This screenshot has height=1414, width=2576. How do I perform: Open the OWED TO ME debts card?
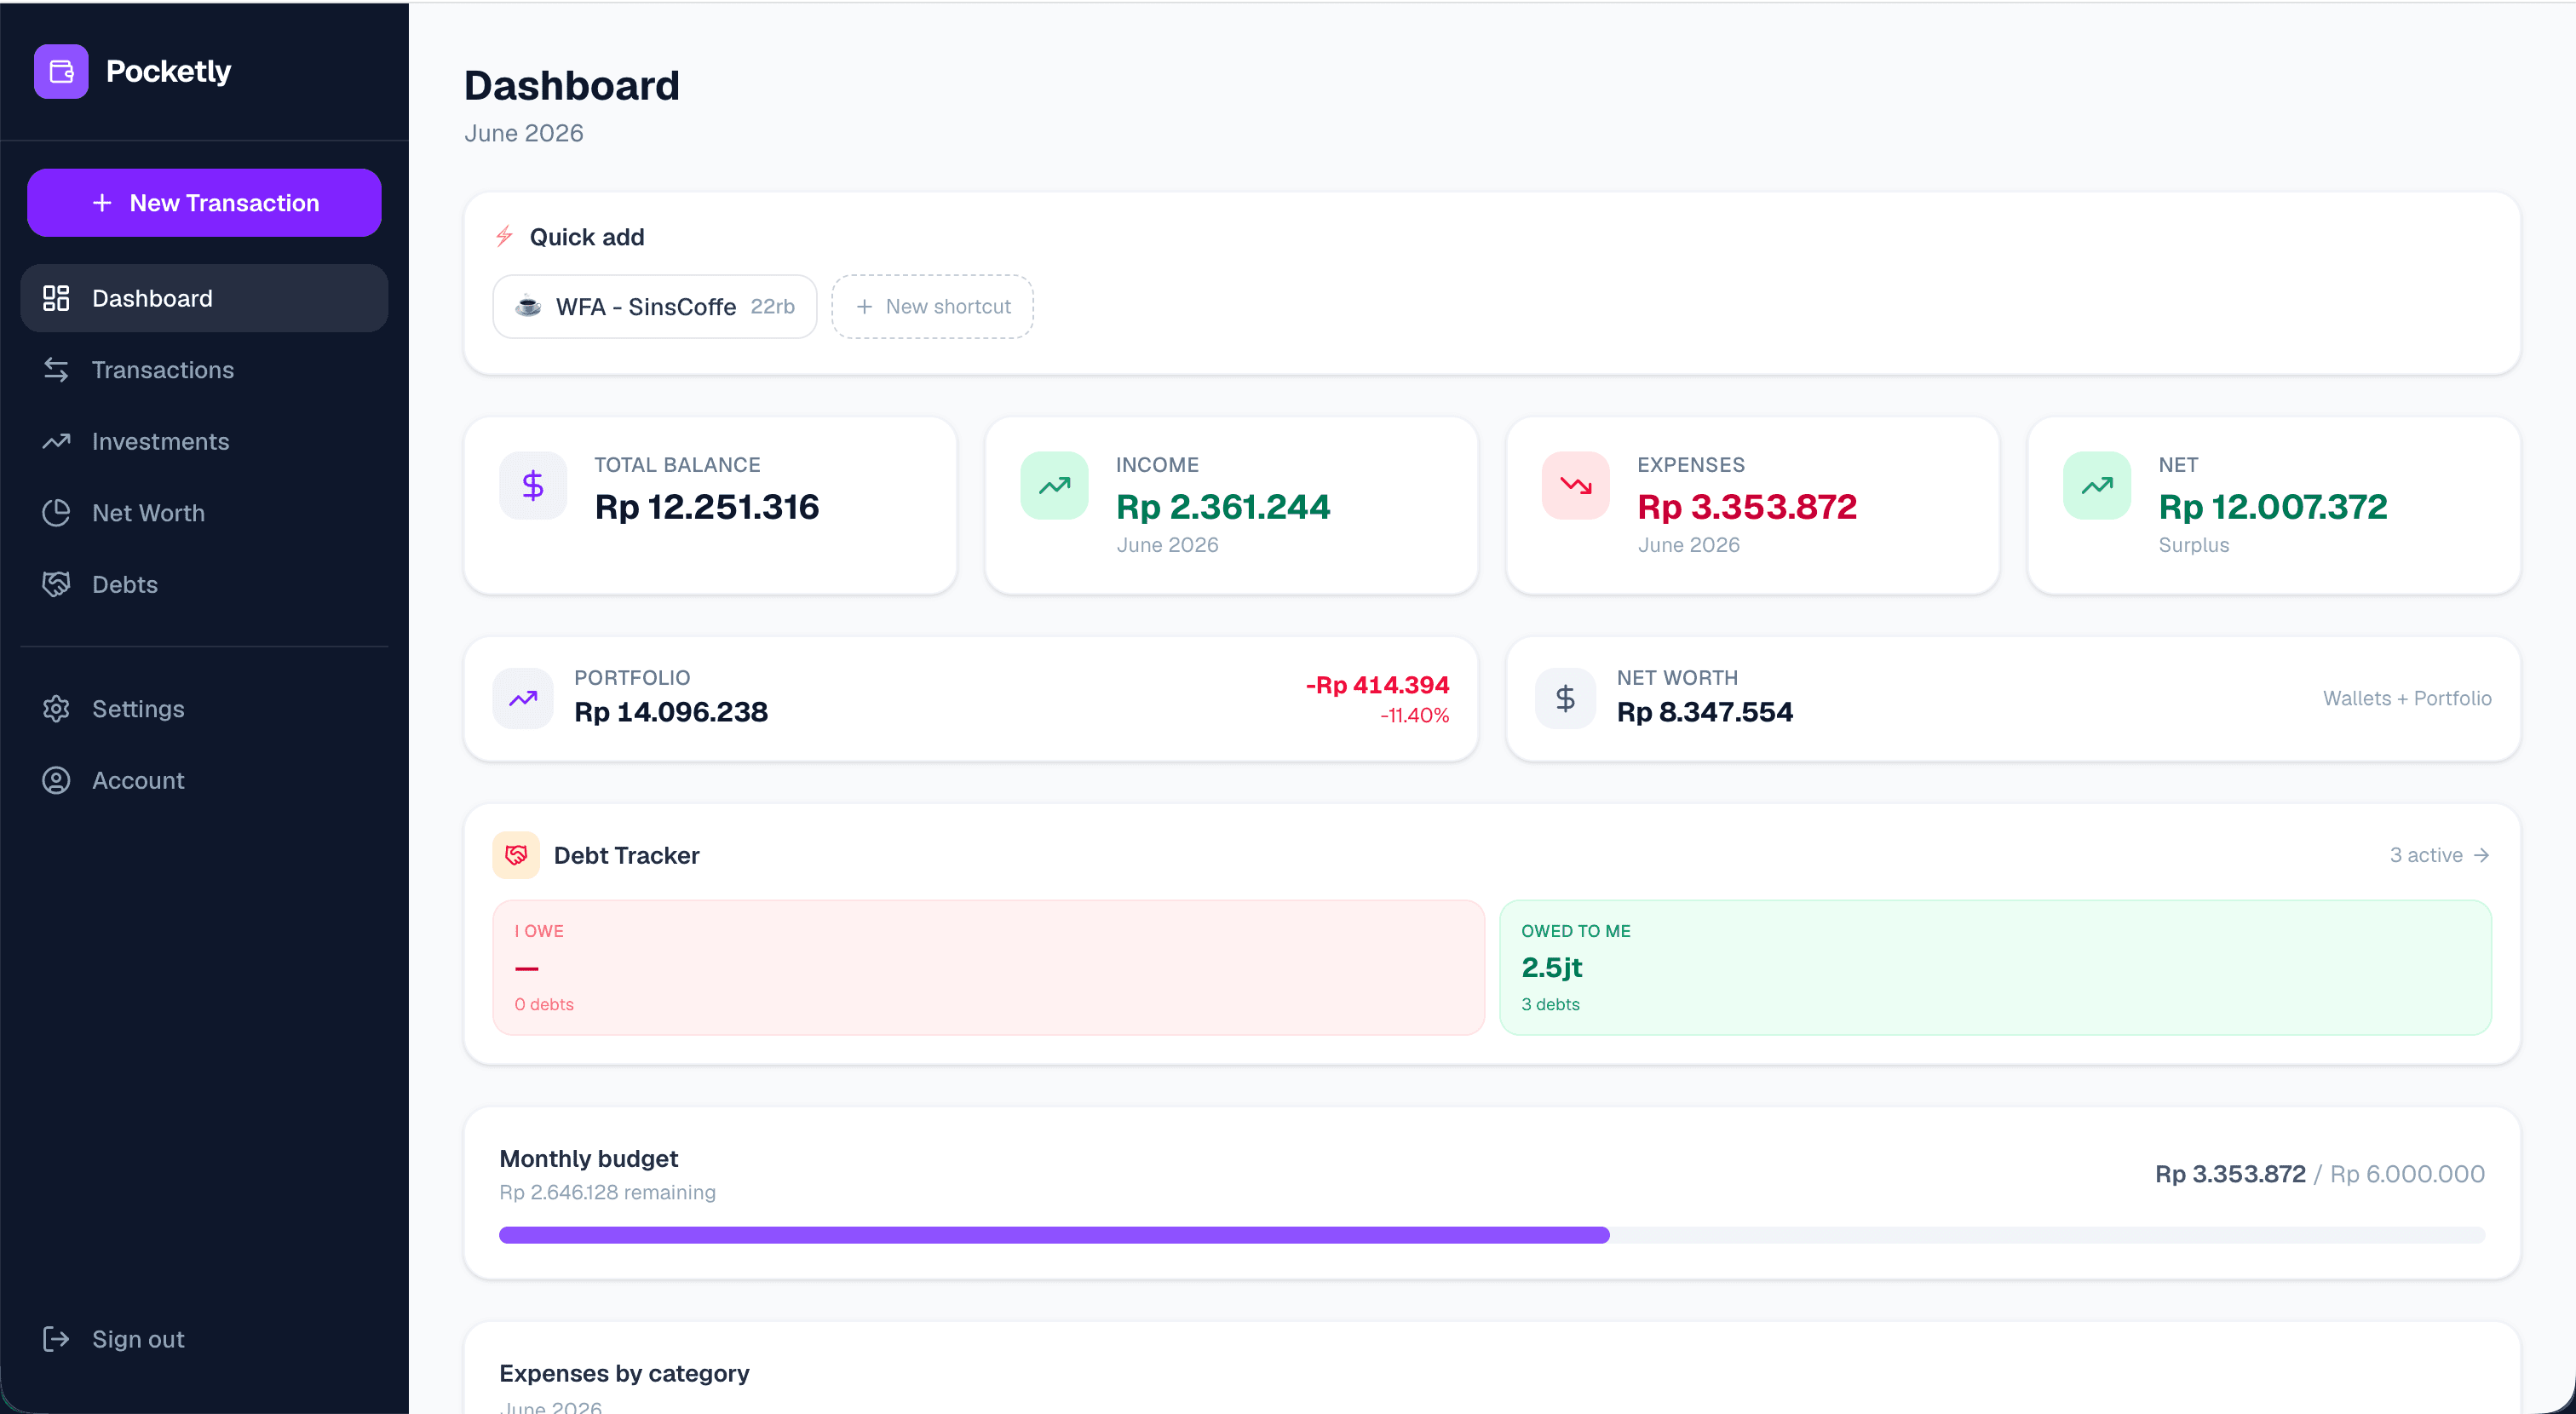pyautogui.click(x=1995, y=967)
